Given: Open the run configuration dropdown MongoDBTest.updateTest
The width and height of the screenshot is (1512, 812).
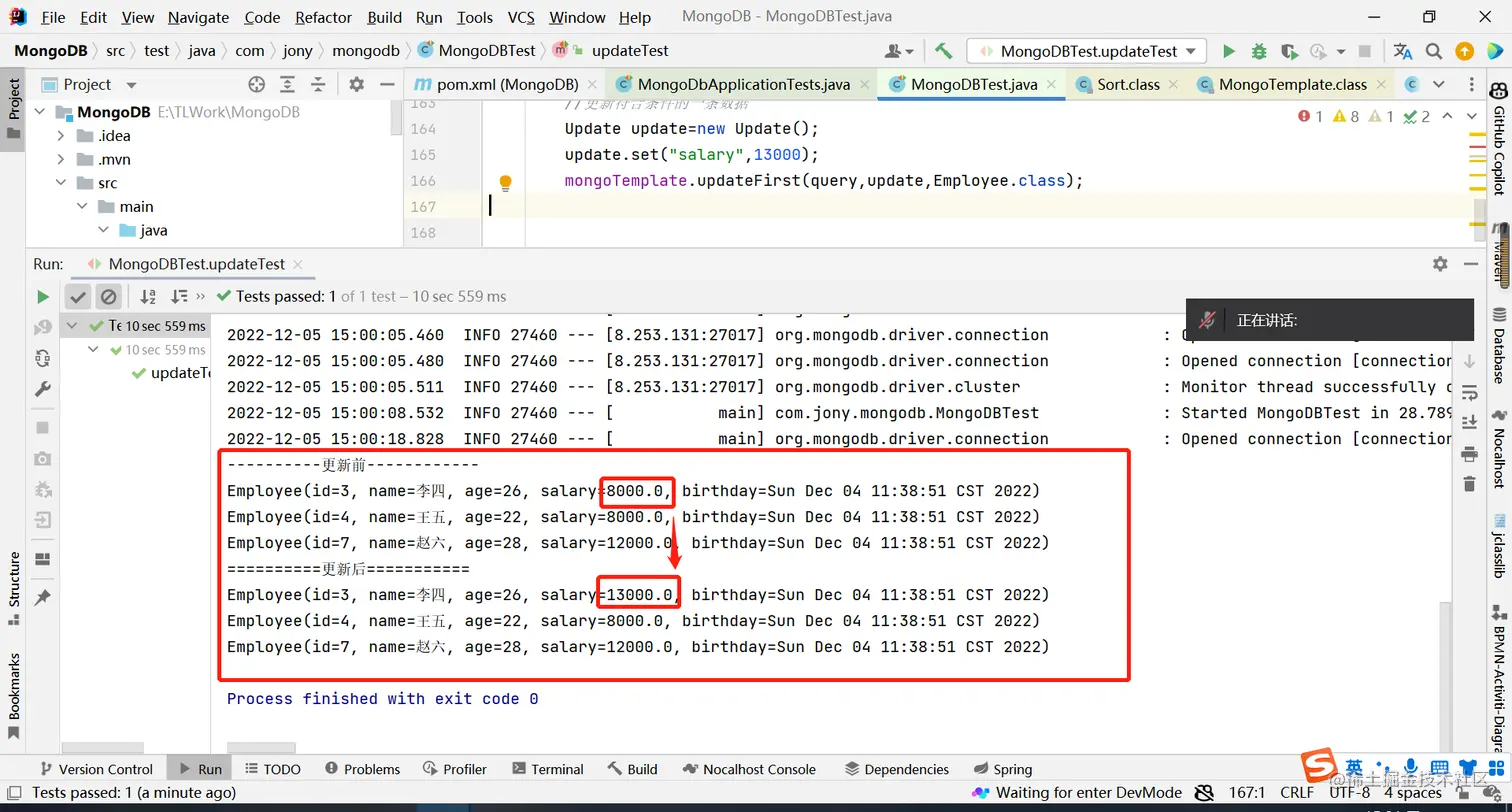Looking at the screenshot, I should click(x=1087, y=51).
